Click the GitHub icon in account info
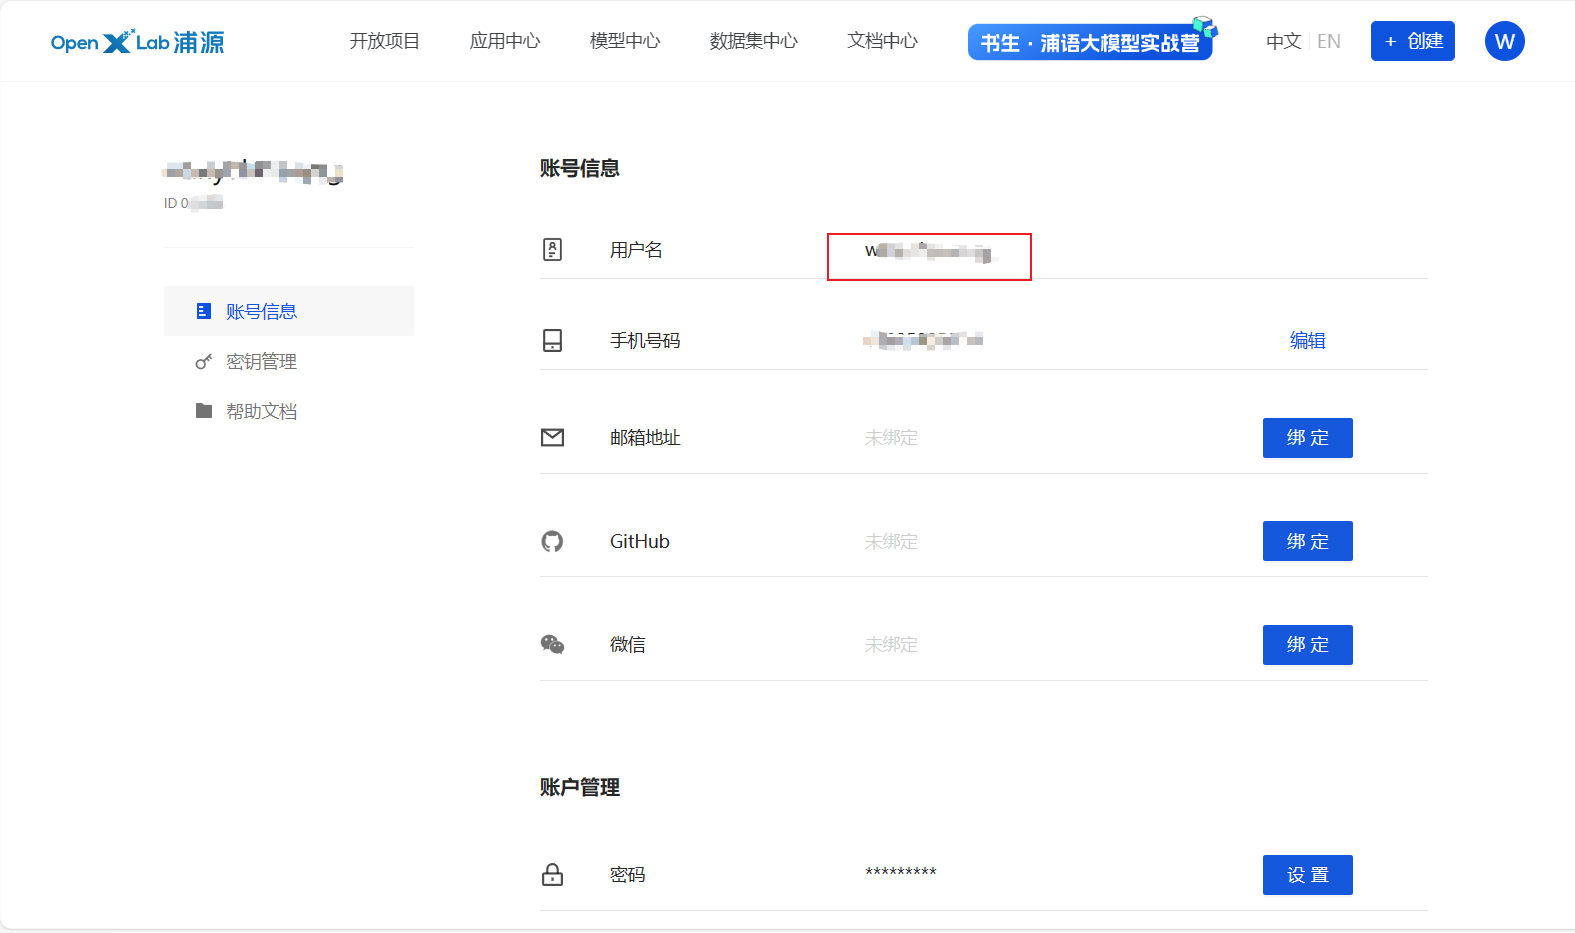Viewport: 1575px width, 933px height. (x=552, y=541)
